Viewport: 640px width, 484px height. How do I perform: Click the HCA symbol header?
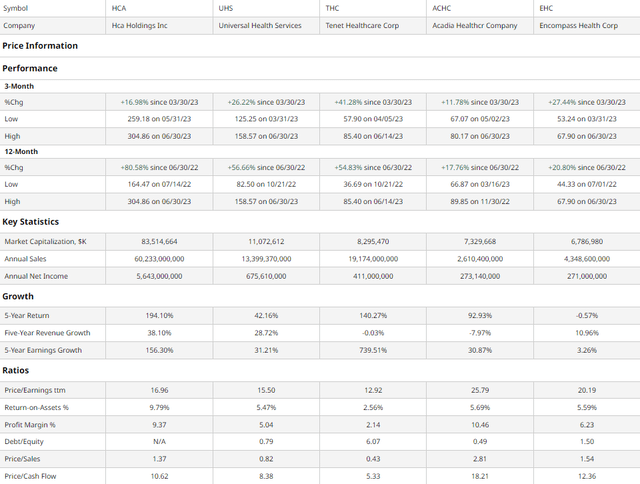point(119,8)
